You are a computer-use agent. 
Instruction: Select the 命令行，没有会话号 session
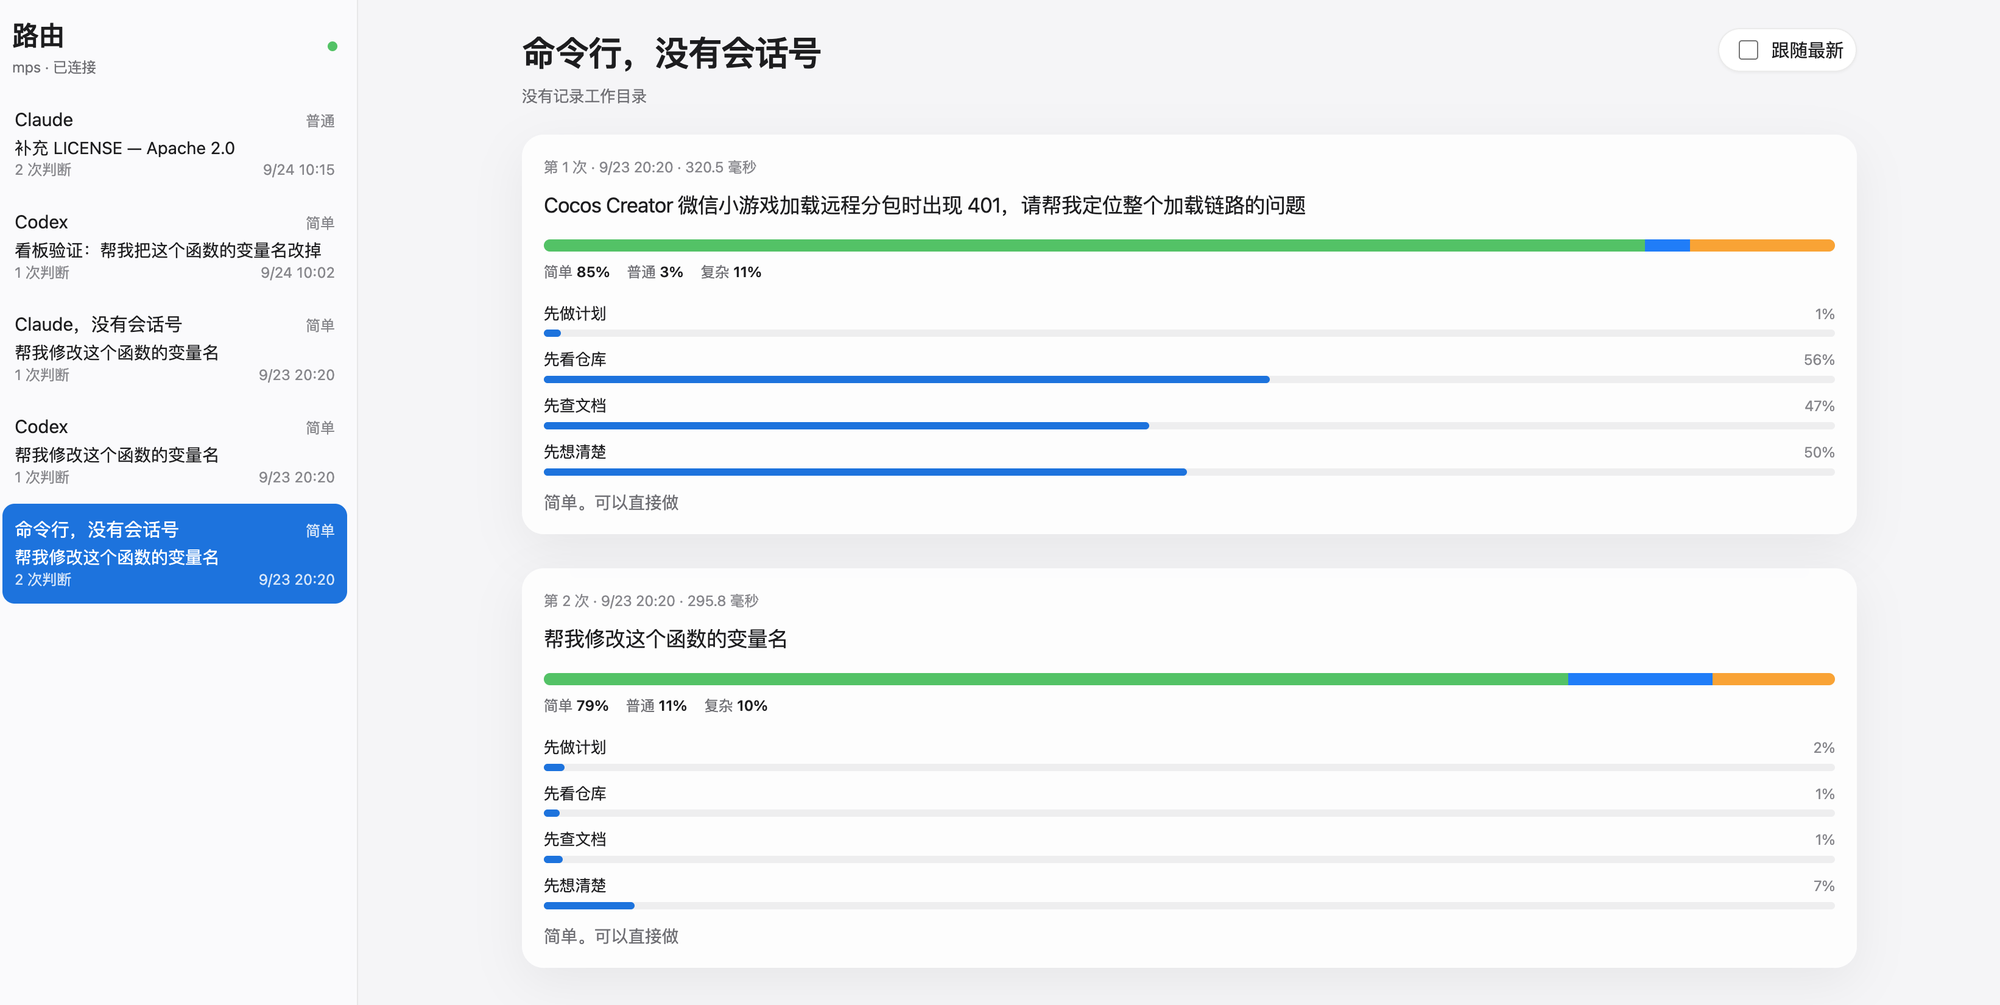pos(174,554)
